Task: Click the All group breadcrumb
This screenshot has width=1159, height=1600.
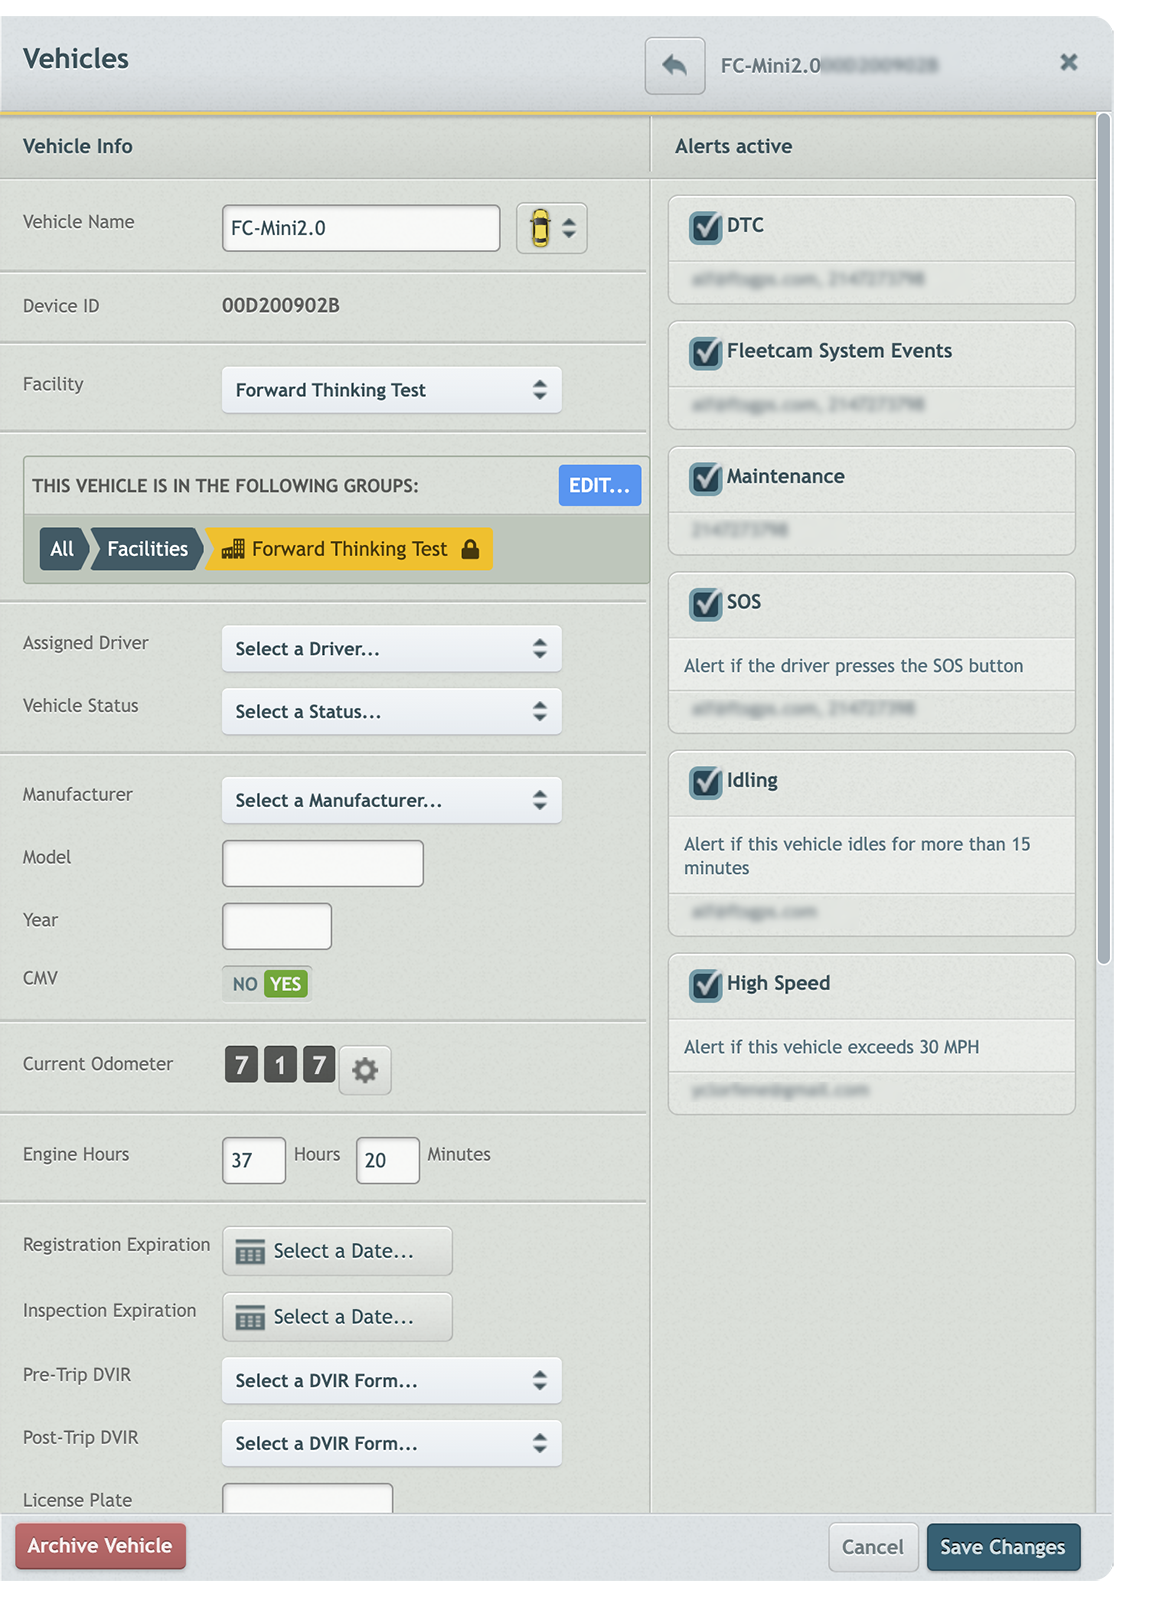Action: click(x=62, y=549)
